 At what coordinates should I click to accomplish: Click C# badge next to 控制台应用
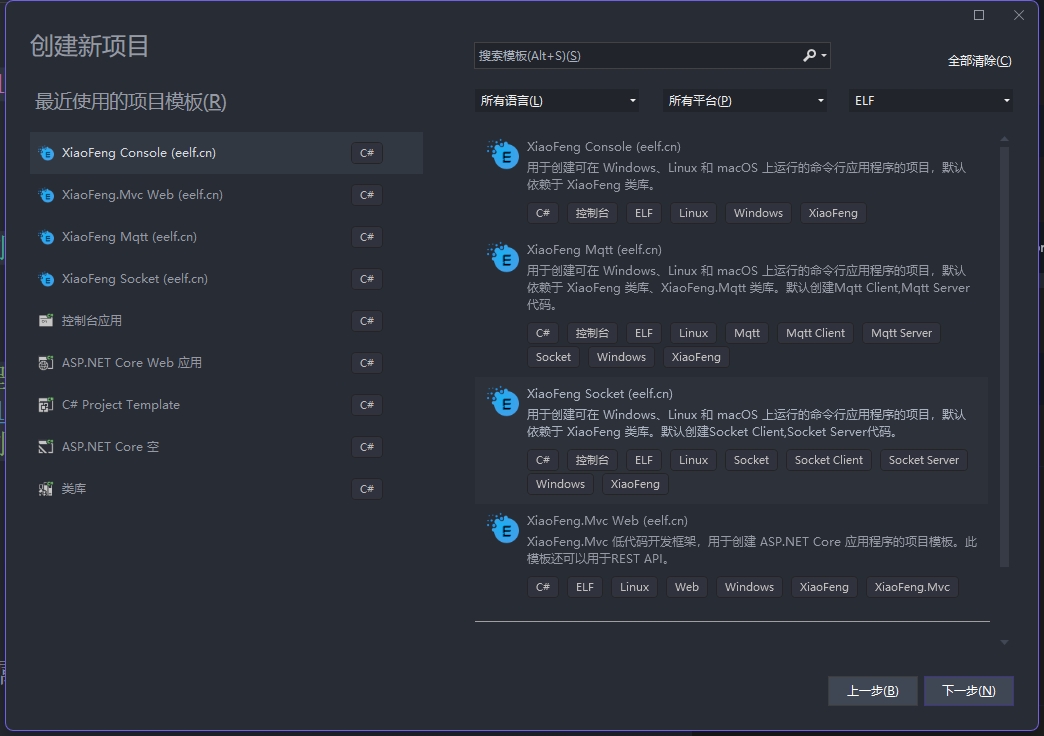[367, 321]
